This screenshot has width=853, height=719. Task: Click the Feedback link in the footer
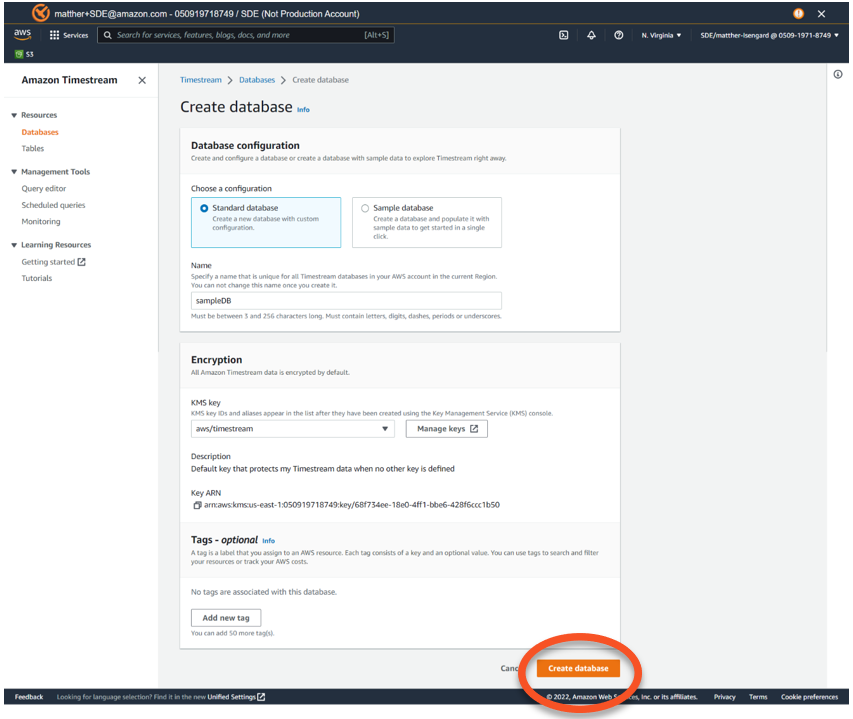29,697
